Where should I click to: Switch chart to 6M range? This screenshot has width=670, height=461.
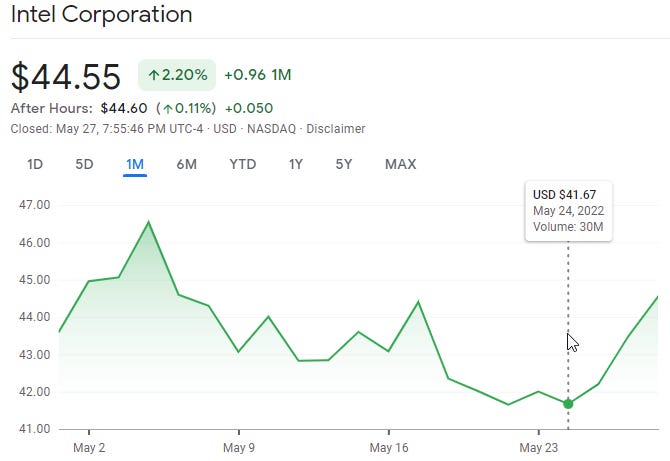click(187, 164)
